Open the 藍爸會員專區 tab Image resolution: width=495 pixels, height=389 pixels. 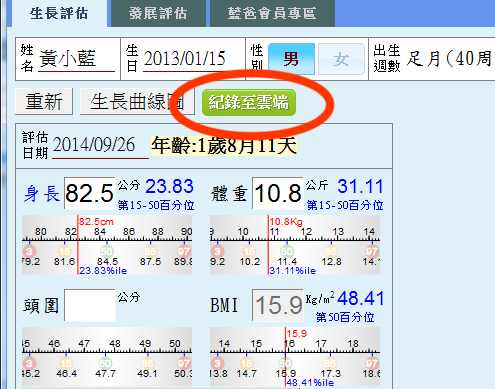pos(272,13)
